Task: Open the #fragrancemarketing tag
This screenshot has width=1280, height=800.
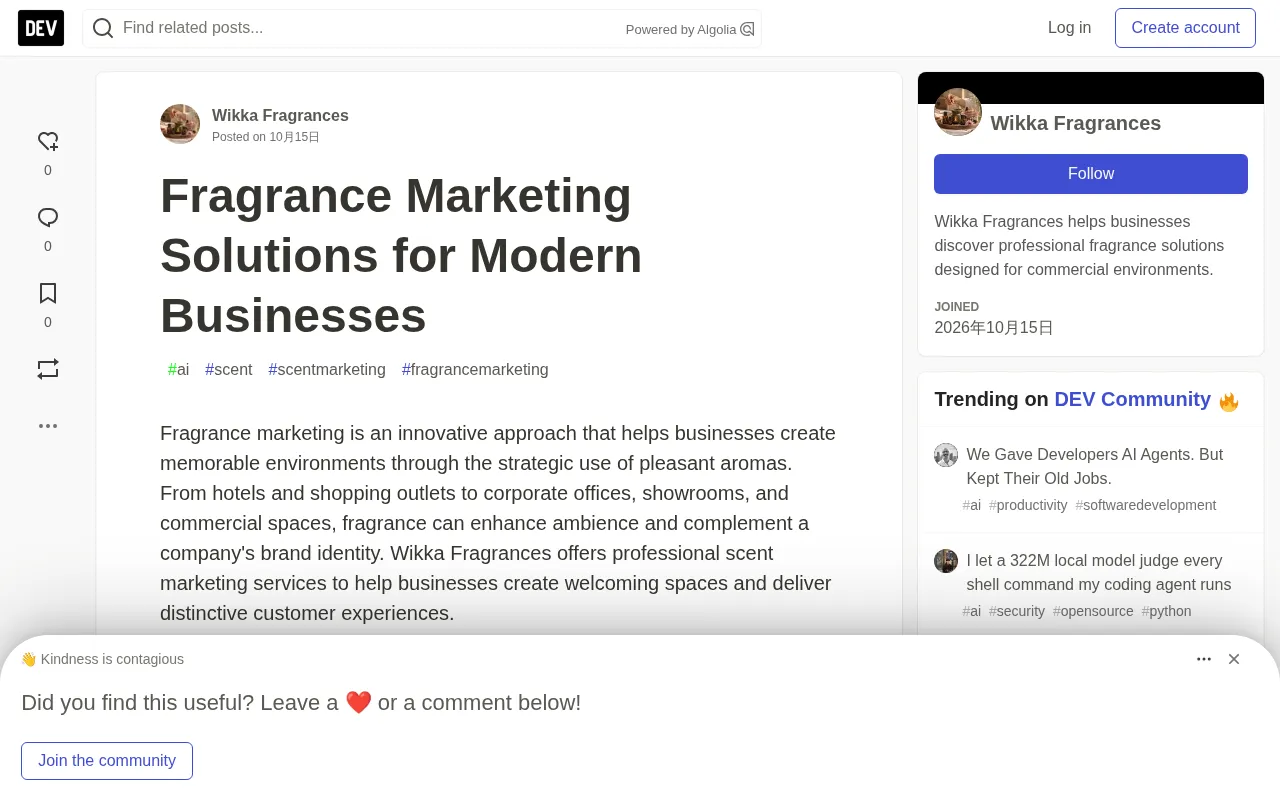Action: tap(475, 370)
